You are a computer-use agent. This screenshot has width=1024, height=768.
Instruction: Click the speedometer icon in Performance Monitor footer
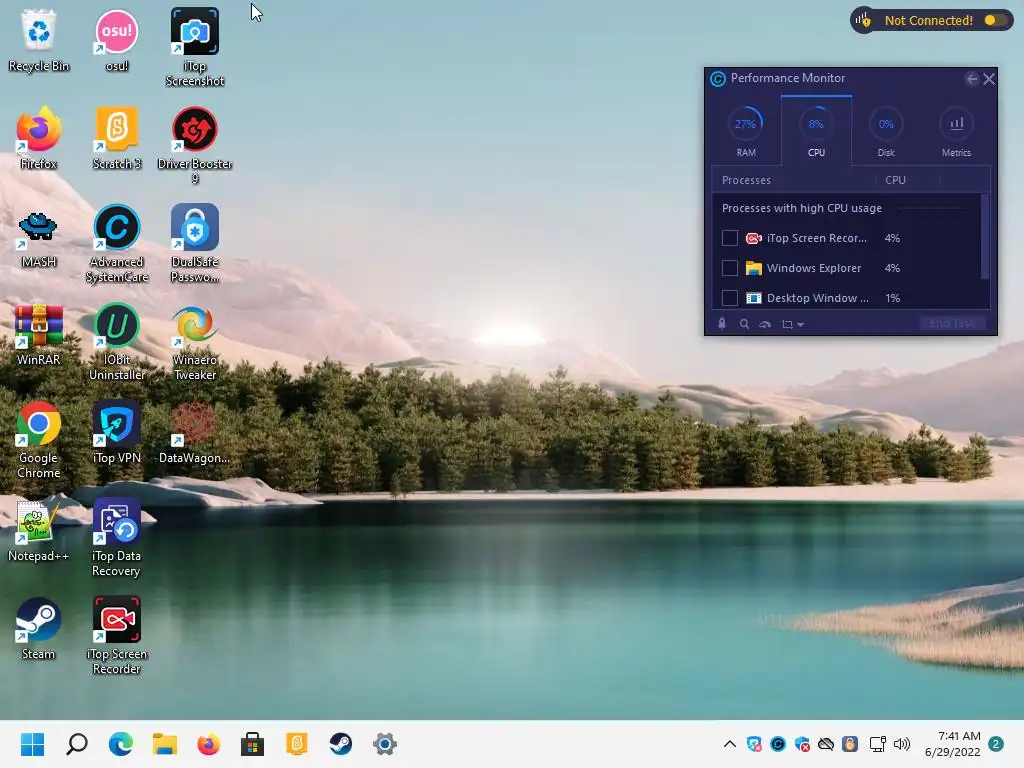pos(765,324)
